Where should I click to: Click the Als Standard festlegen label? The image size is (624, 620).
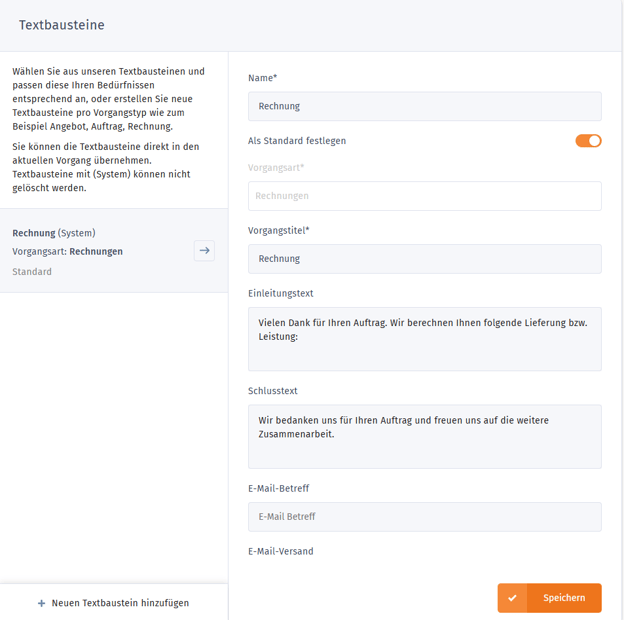point(297,141)
